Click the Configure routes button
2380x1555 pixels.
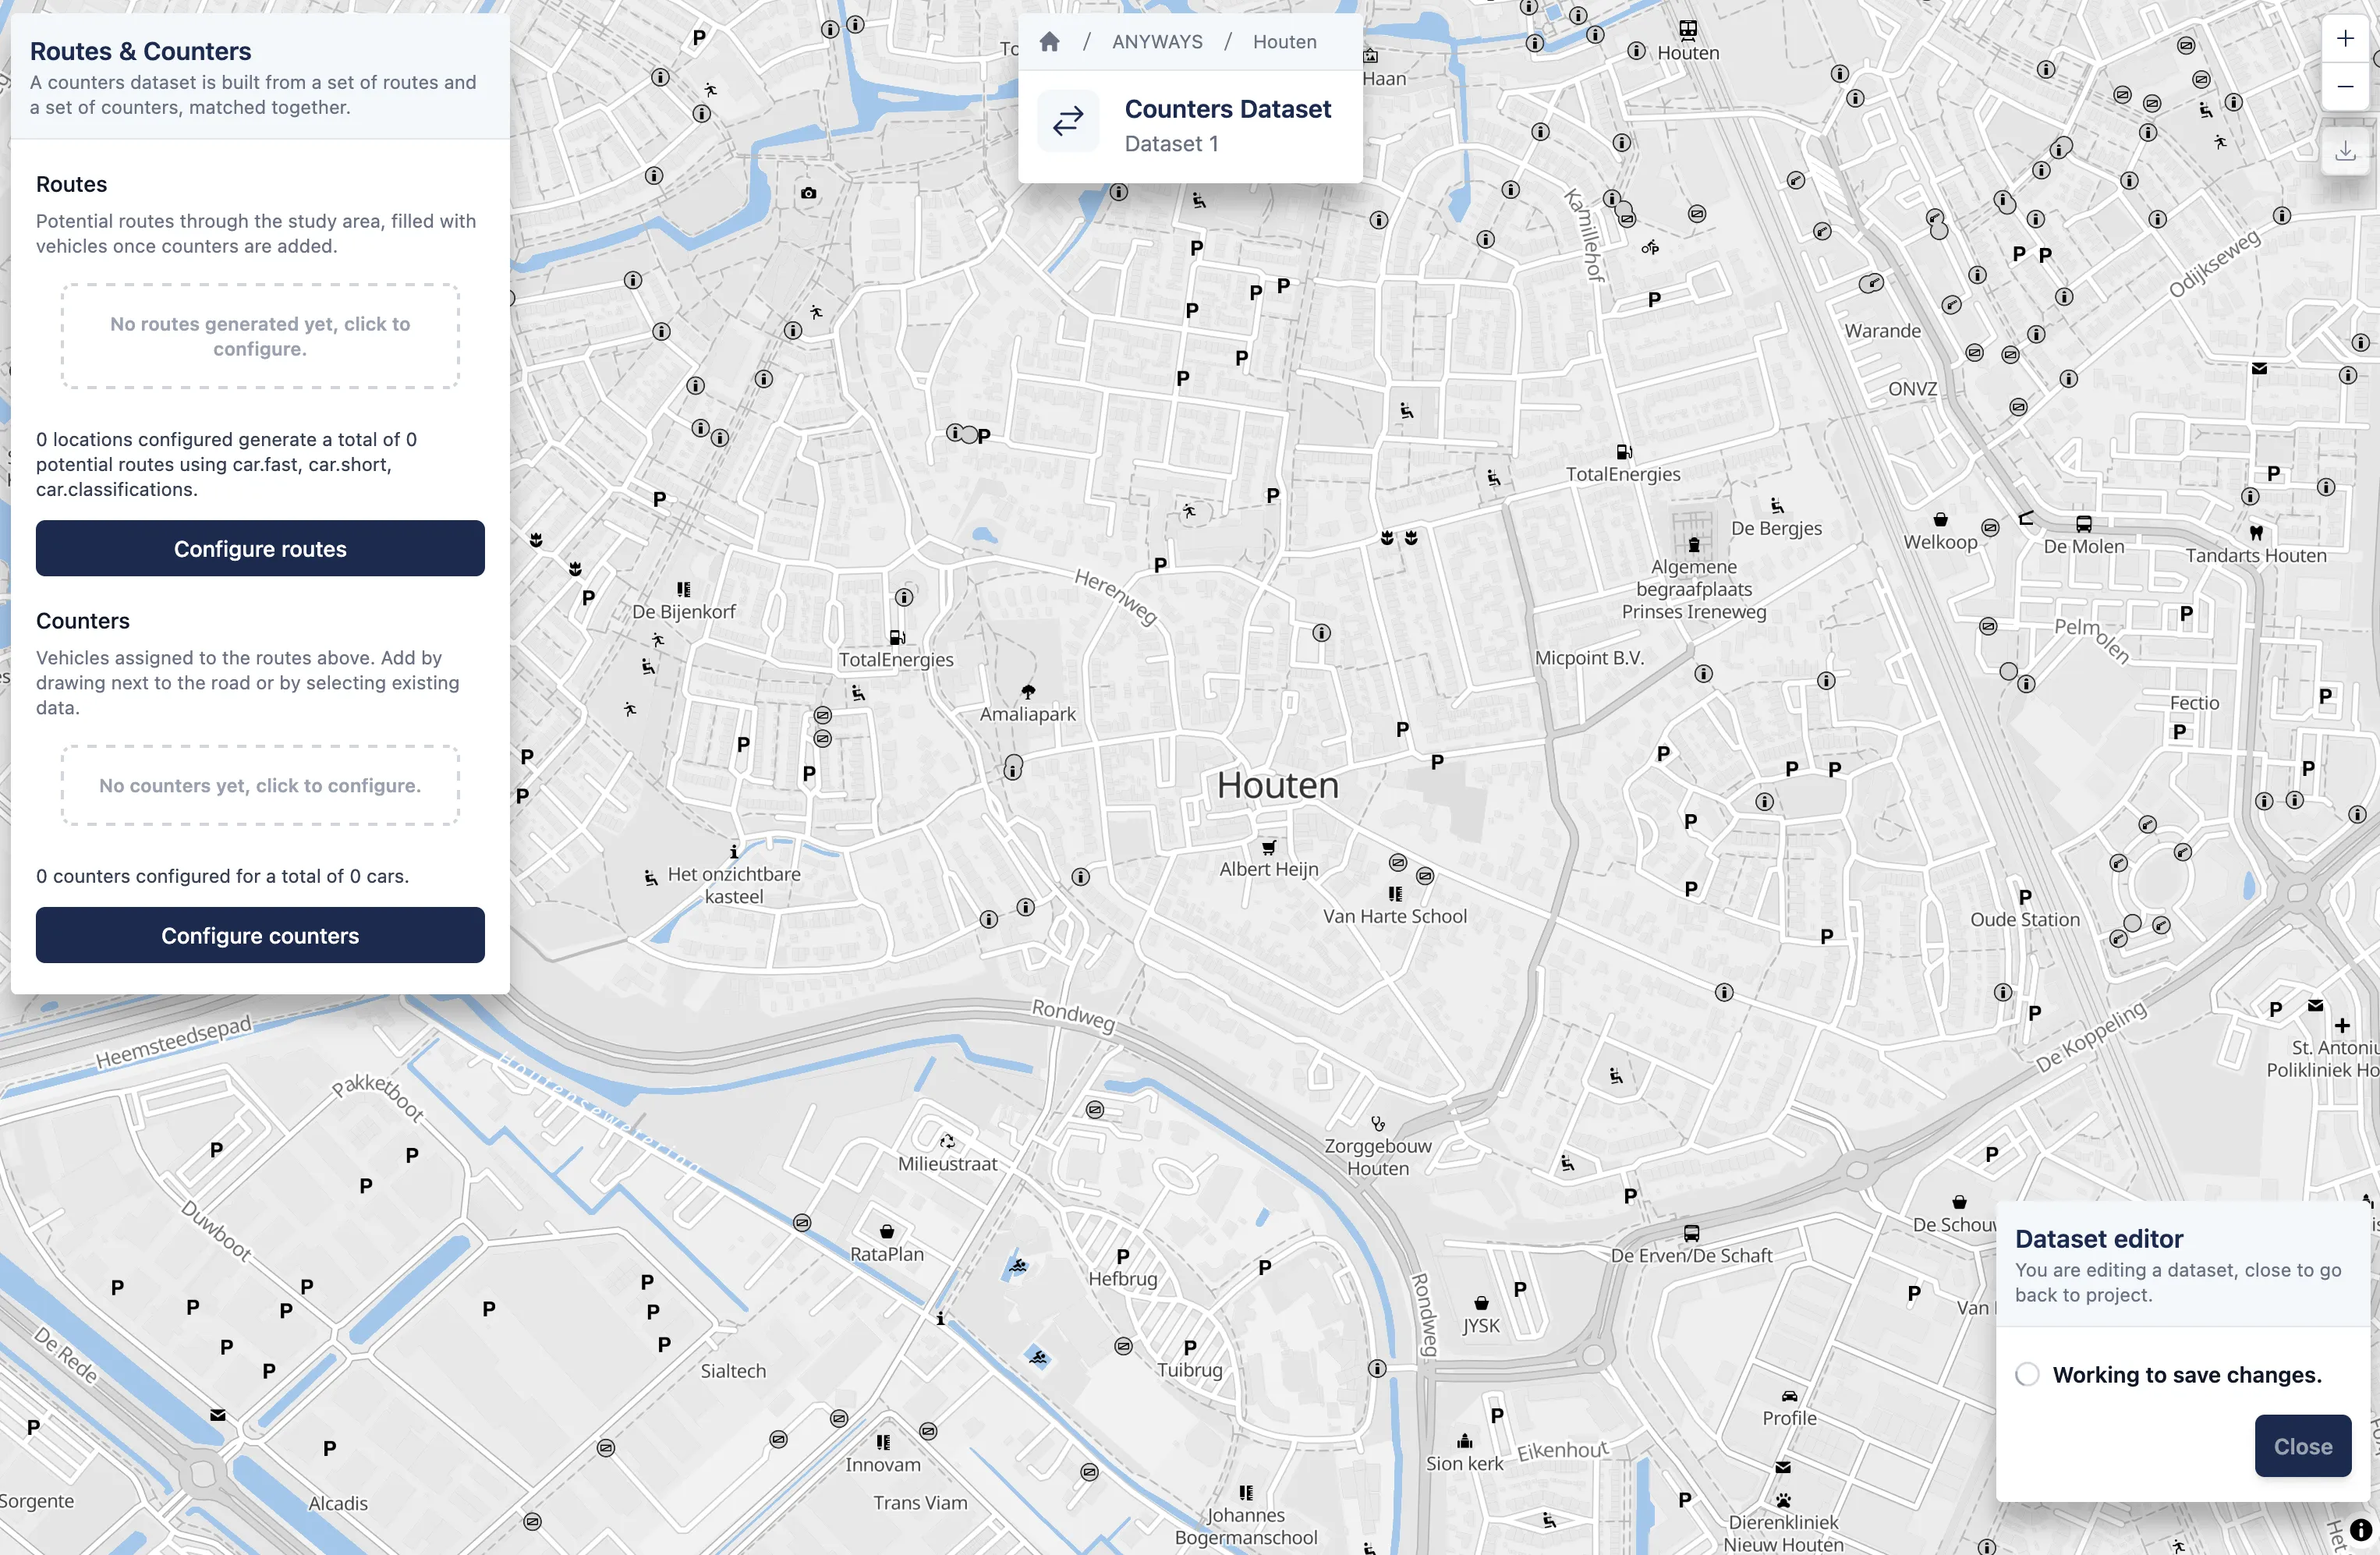coord(260,548)
